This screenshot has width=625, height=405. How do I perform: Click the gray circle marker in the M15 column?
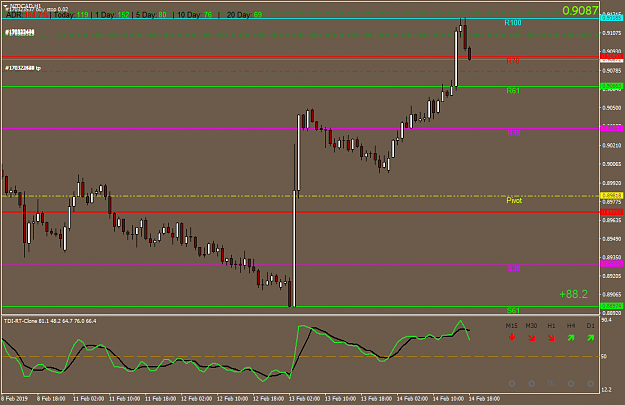512,383
